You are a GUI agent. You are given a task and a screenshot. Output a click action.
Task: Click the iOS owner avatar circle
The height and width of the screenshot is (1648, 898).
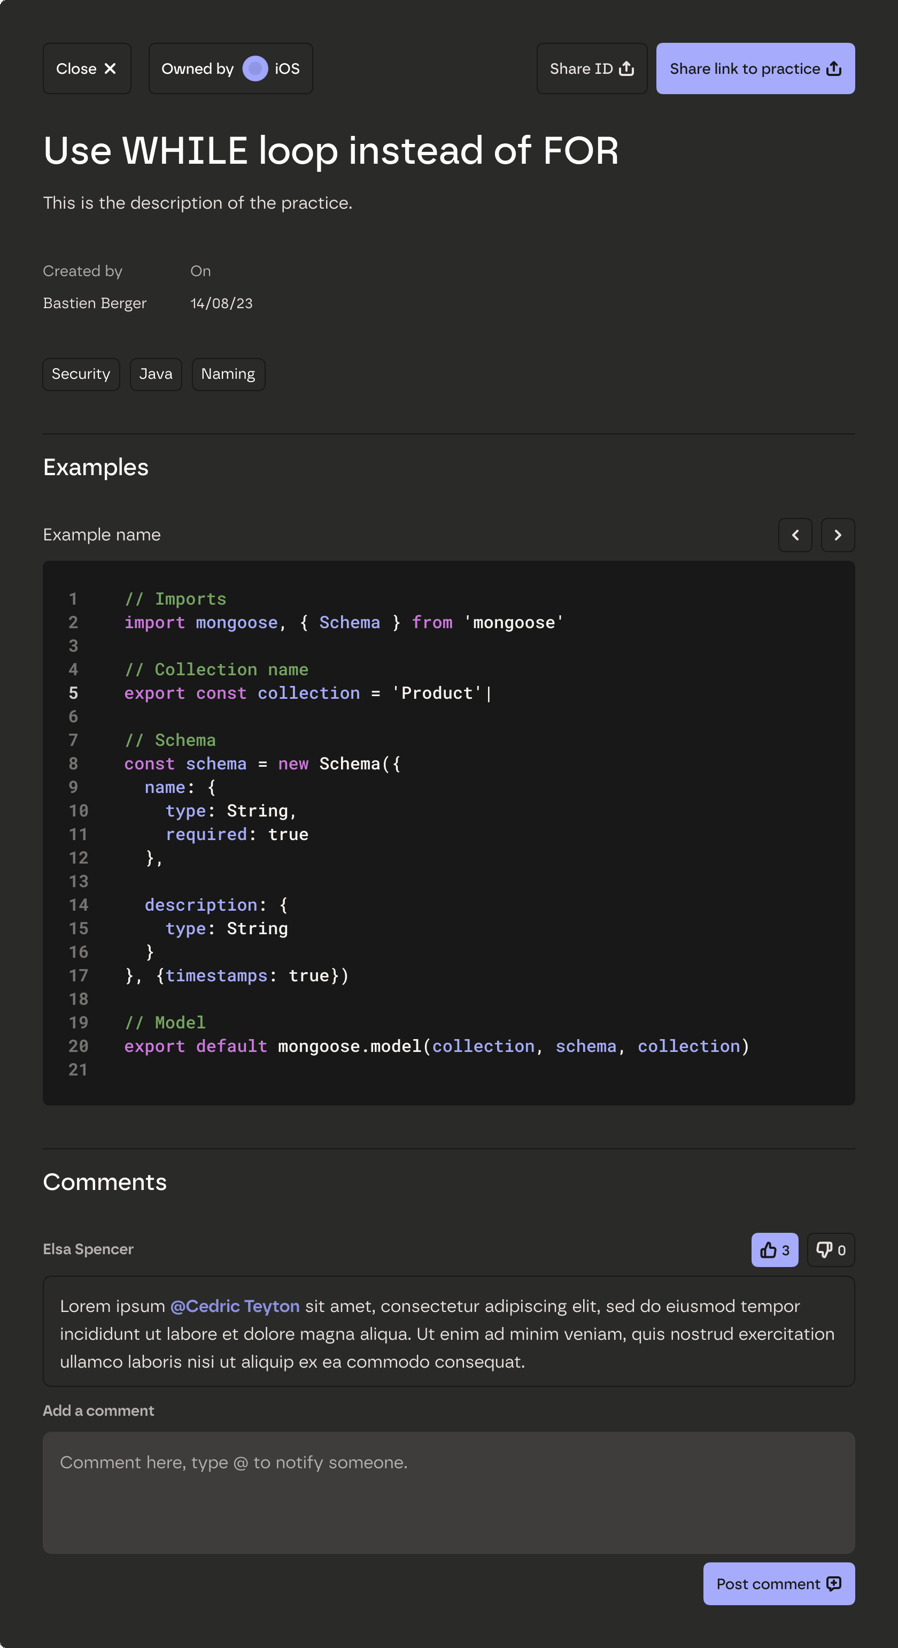click(255, 68)
